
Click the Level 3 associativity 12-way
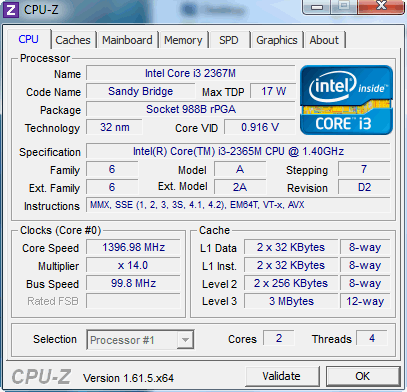[x=365, y=301]
